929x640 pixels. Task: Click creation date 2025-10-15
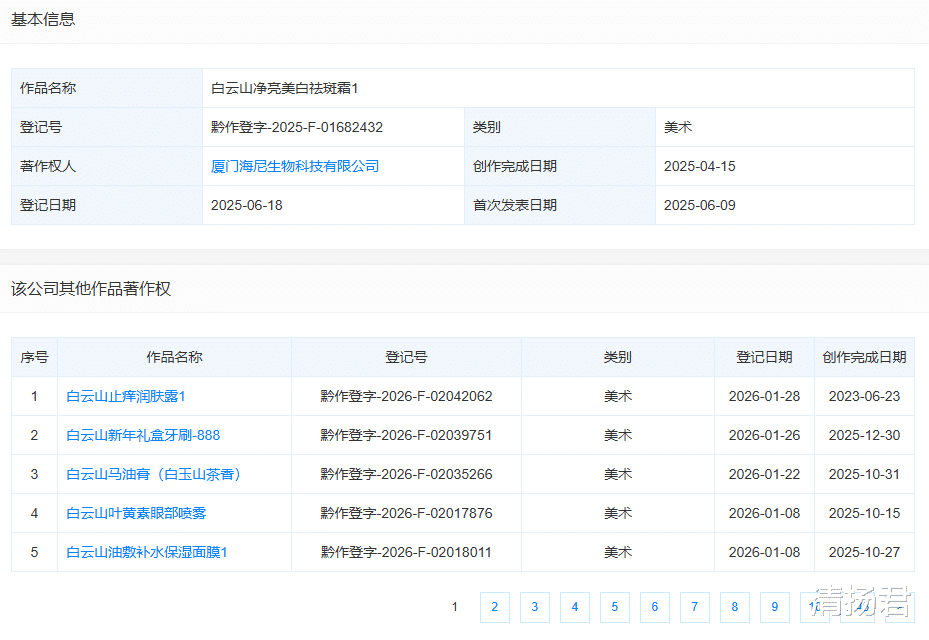864,514
